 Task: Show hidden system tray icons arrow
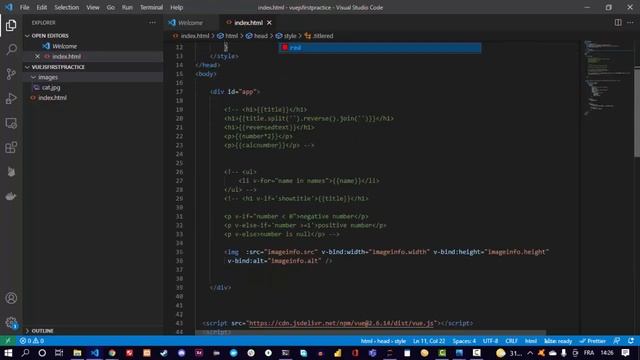[x=530, y=353]
